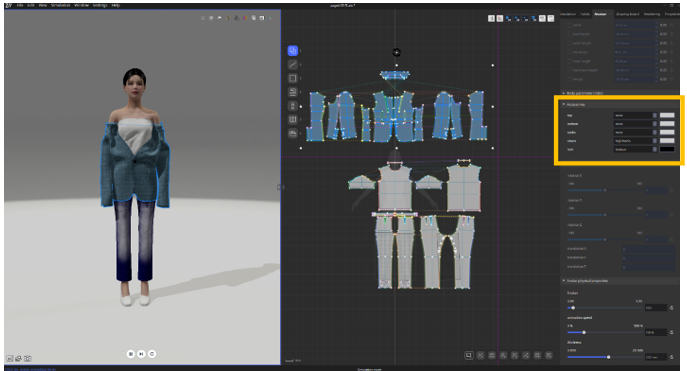Click the translation Z input field
Image resolution: width=687 pixels, height=371 pixels.
(x=648, y=266)
